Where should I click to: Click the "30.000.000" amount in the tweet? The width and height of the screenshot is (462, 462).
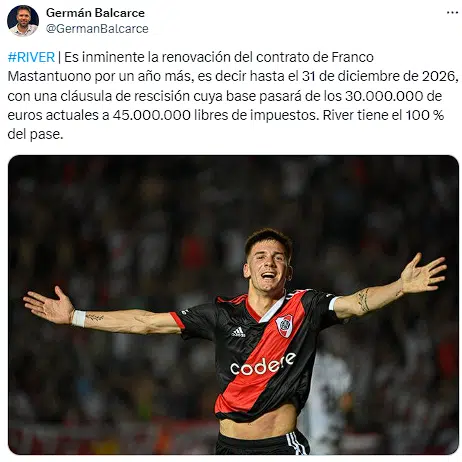coord(384,96)
